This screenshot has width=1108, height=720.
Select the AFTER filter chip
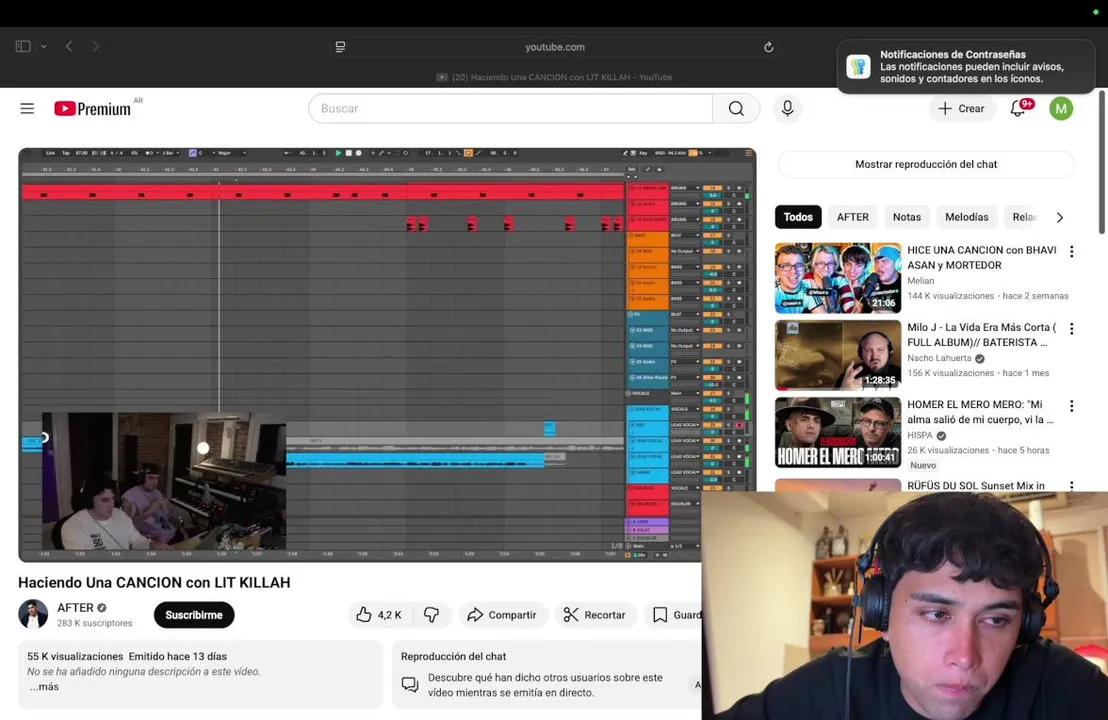coord(853,217)
